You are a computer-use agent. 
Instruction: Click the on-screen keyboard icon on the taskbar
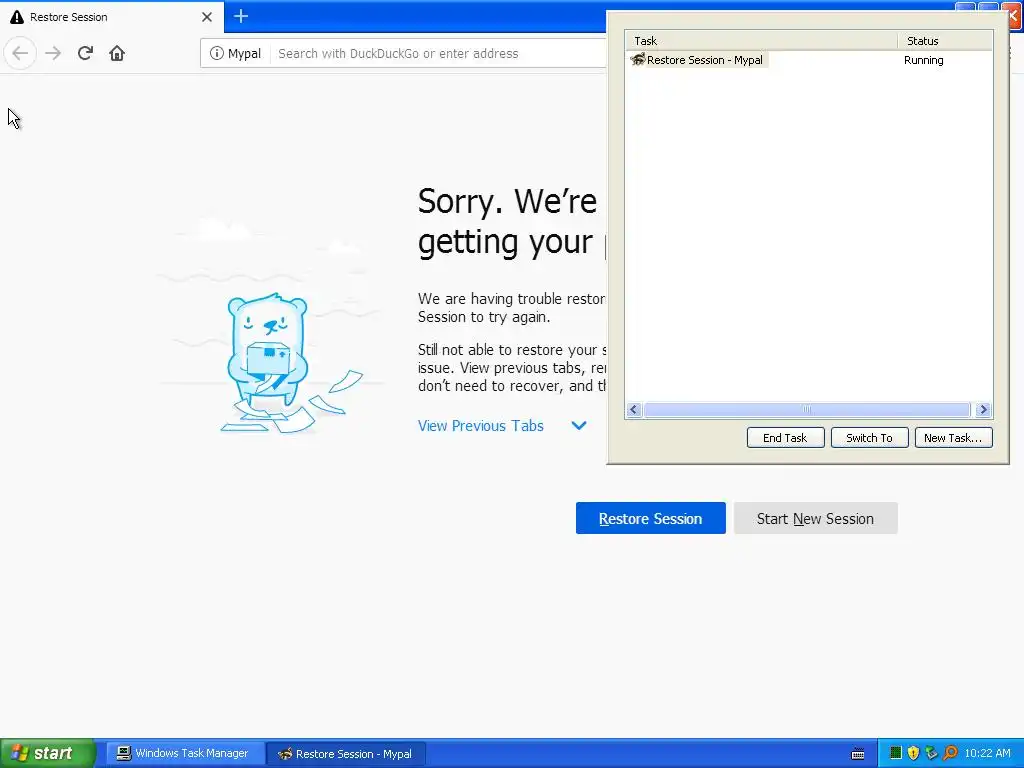click(x=858, y=754)
